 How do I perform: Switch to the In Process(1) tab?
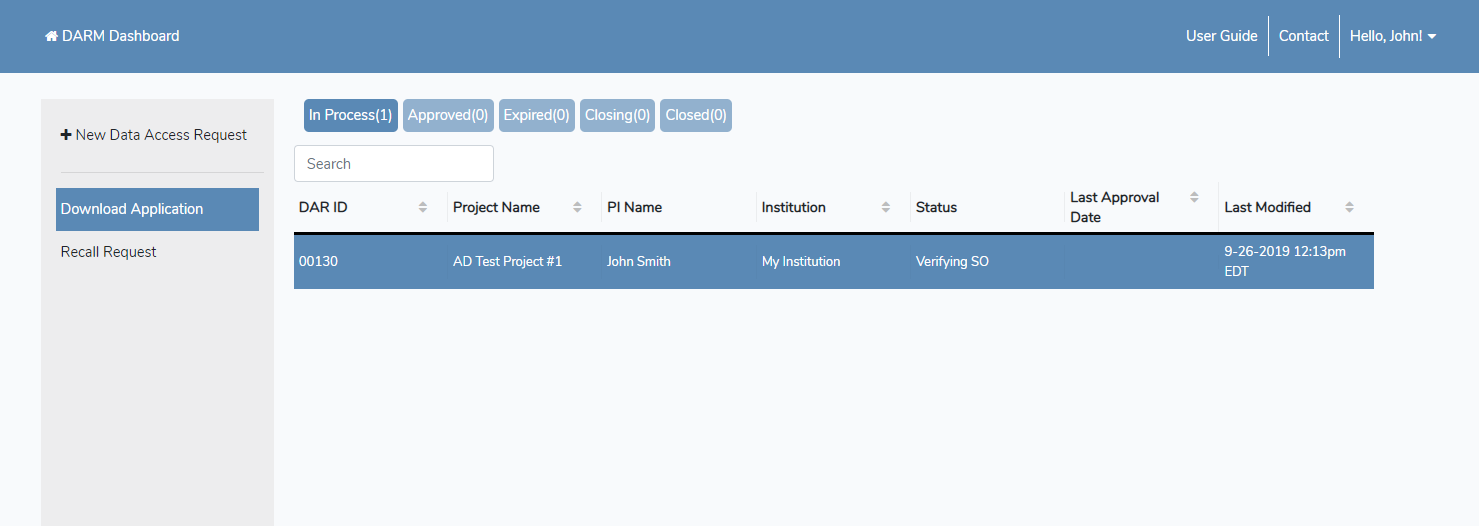click(350, 115)
